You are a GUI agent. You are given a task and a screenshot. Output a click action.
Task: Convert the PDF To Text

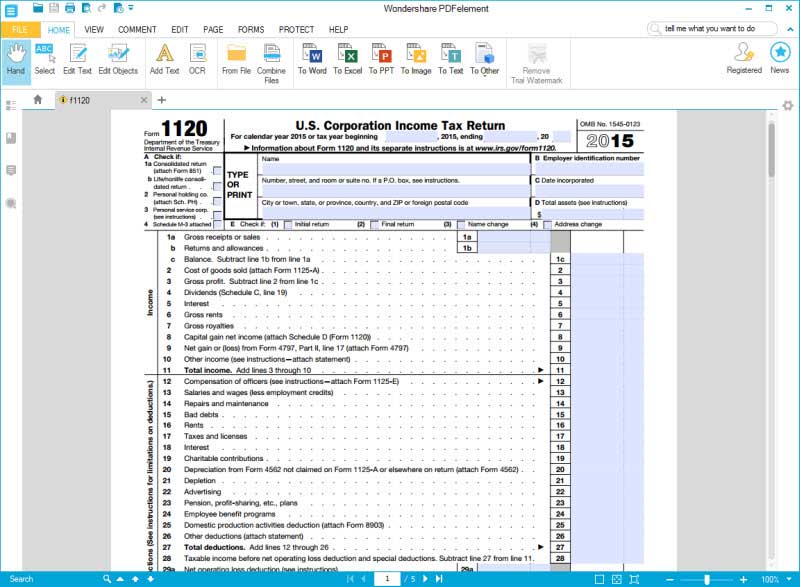[451, 60]
